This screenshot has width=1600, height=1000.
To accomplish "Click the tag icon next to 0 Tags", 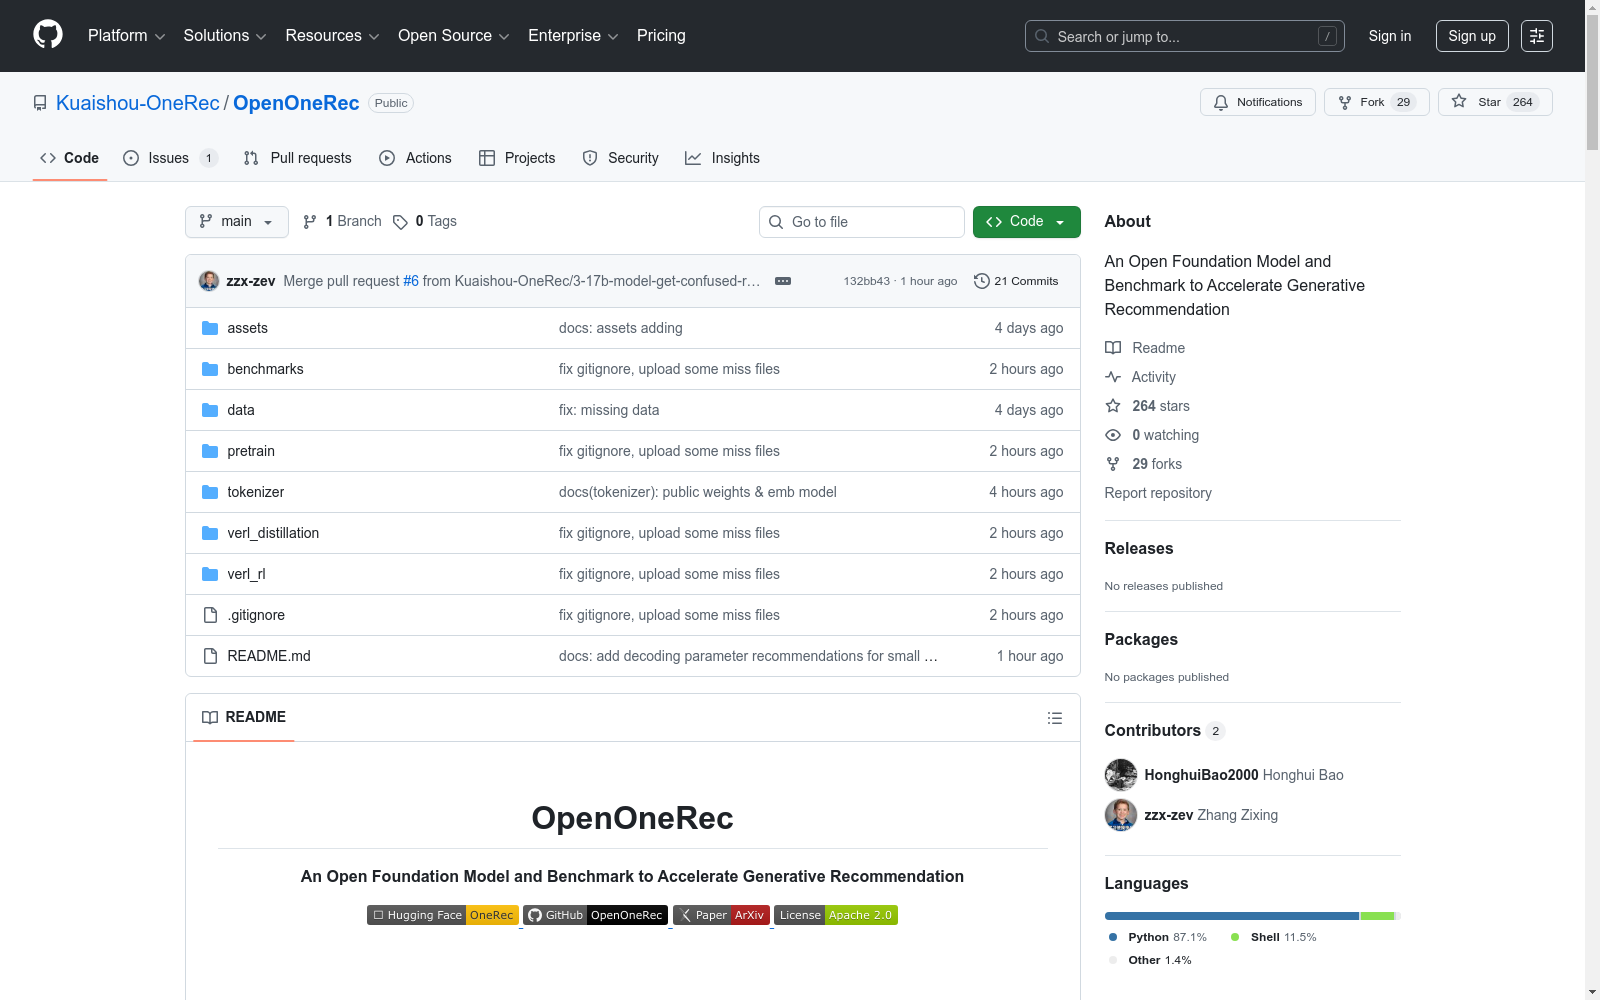I will (400, 222).
